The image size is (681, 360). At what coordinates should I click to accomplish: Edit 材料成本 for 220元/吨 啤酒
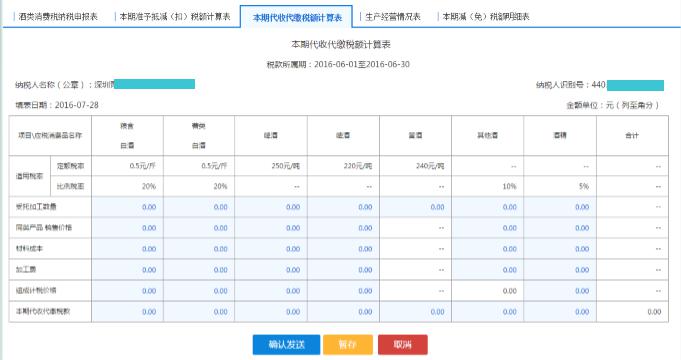(x=343, y=249)
